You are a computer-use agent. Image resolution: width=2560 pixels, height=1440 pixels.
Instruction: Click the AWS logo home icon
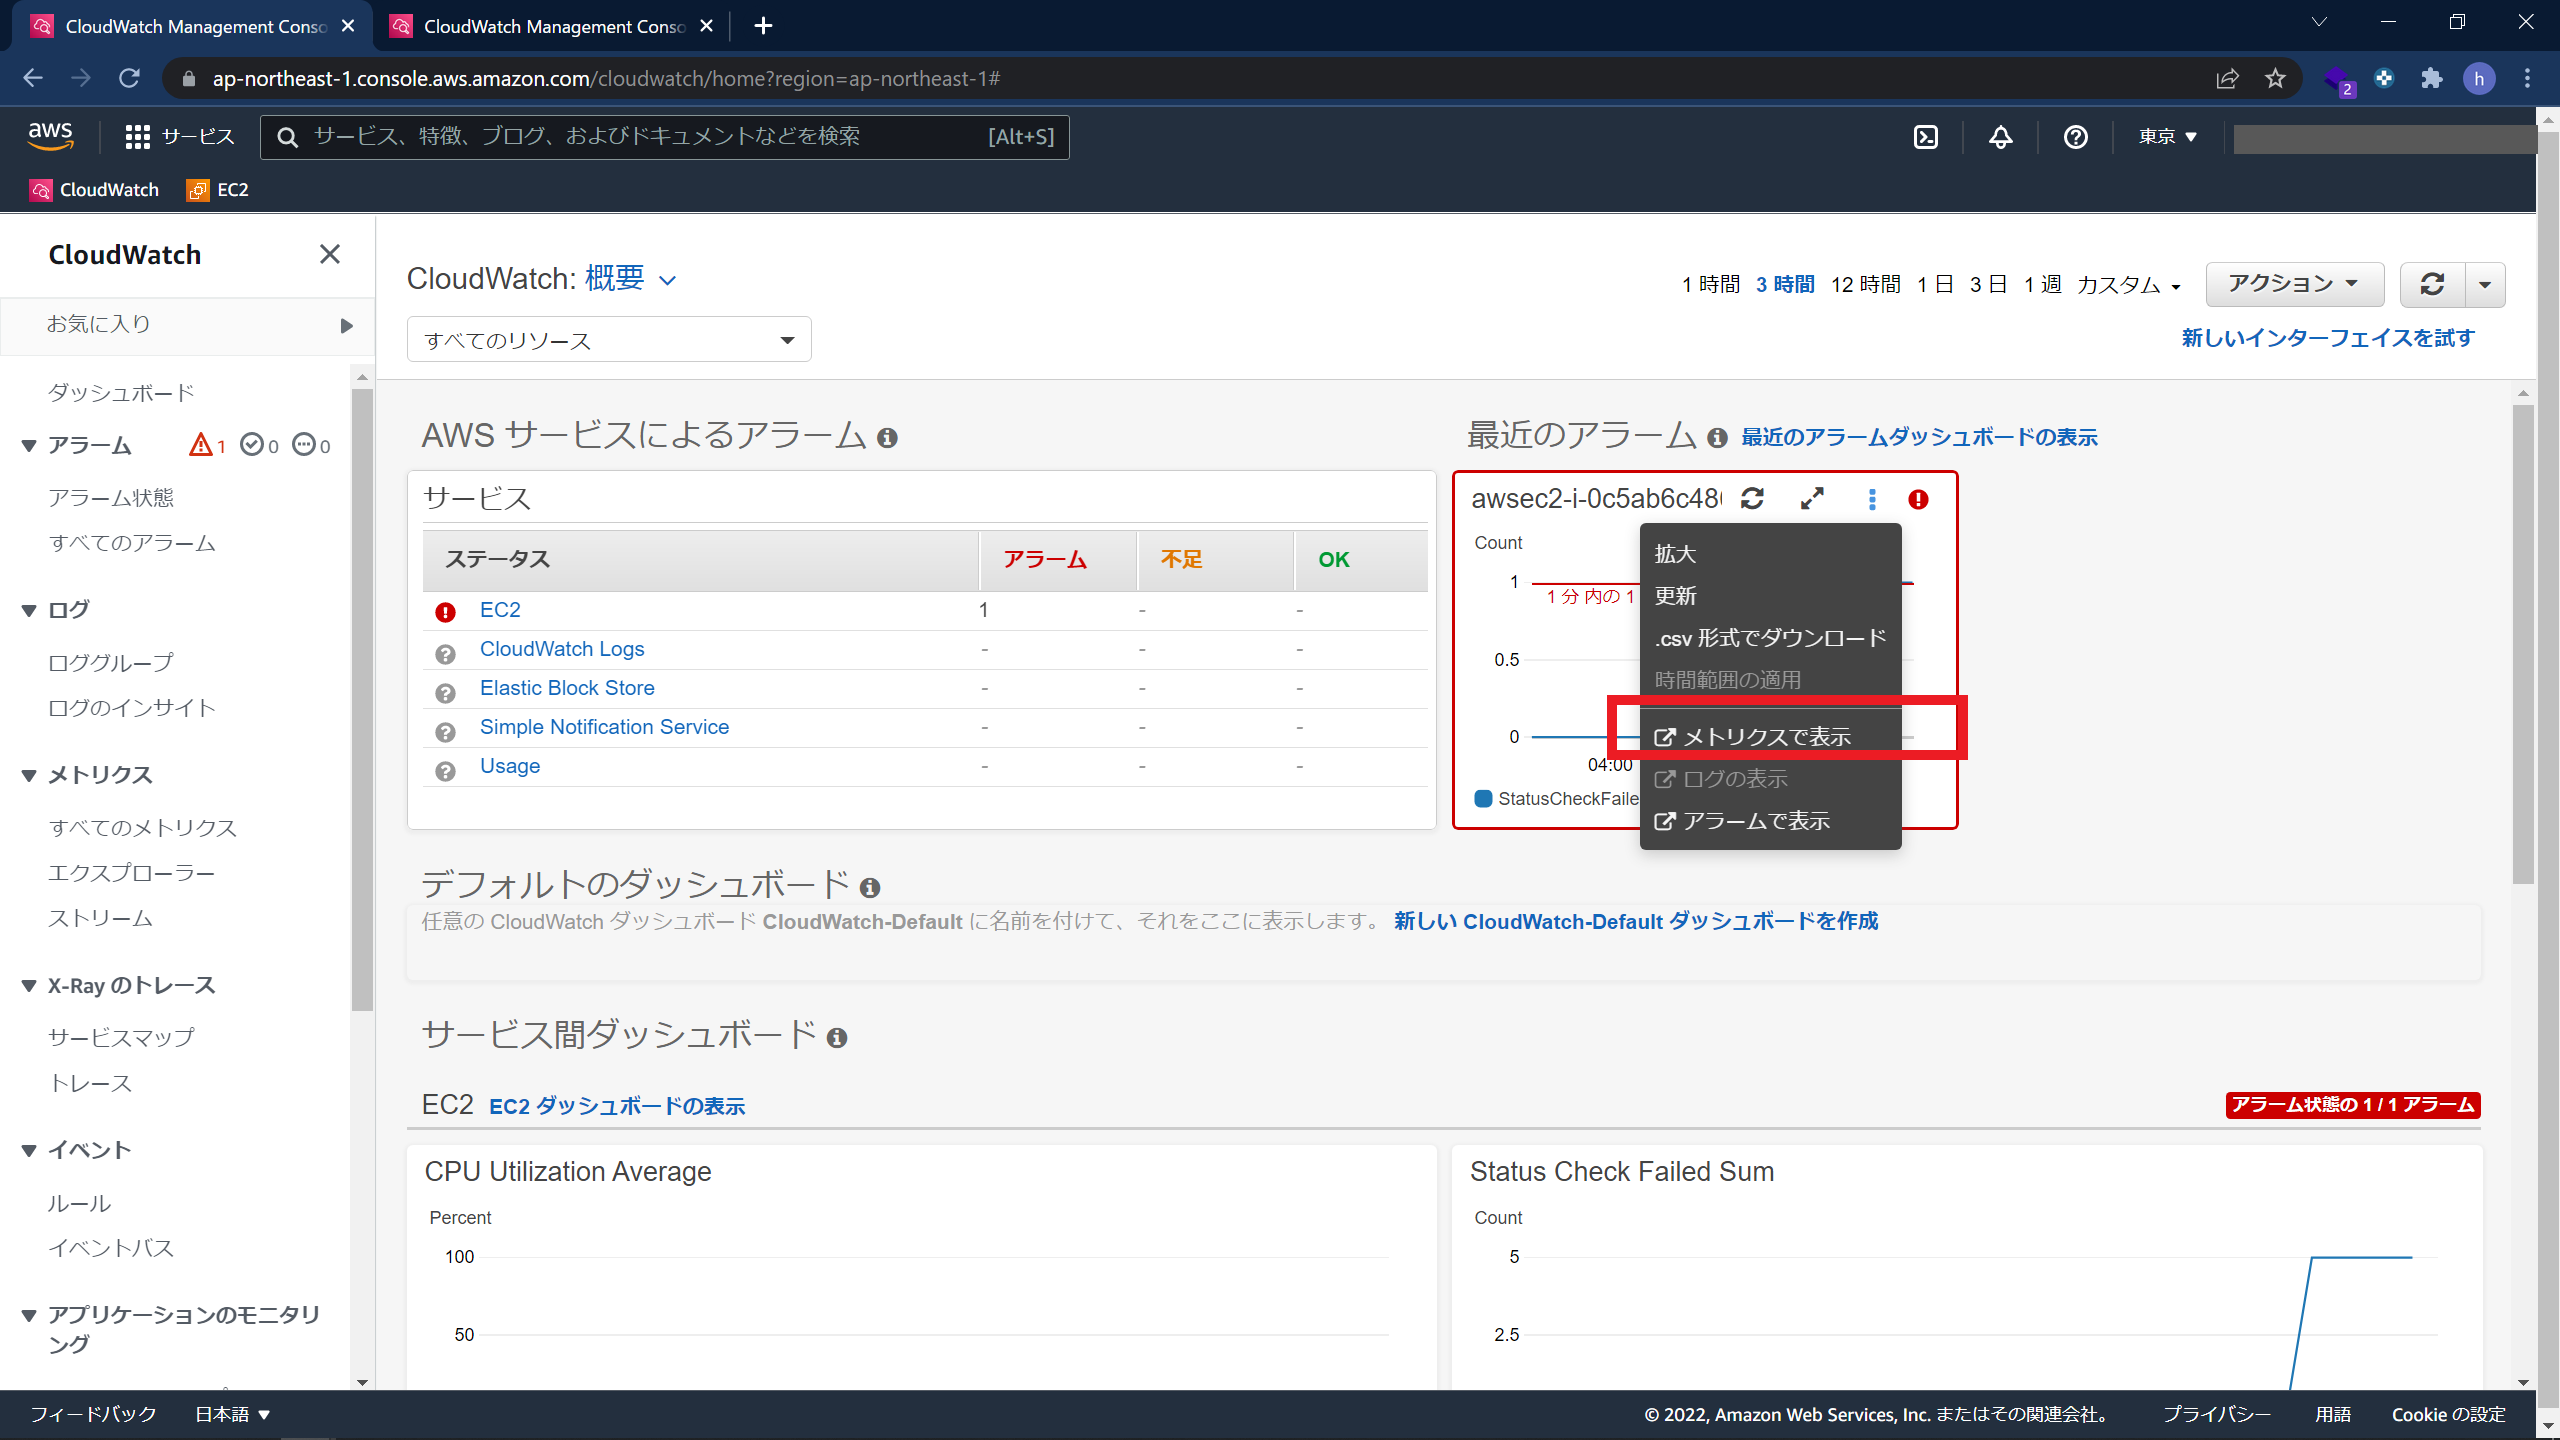pos(50,136)
